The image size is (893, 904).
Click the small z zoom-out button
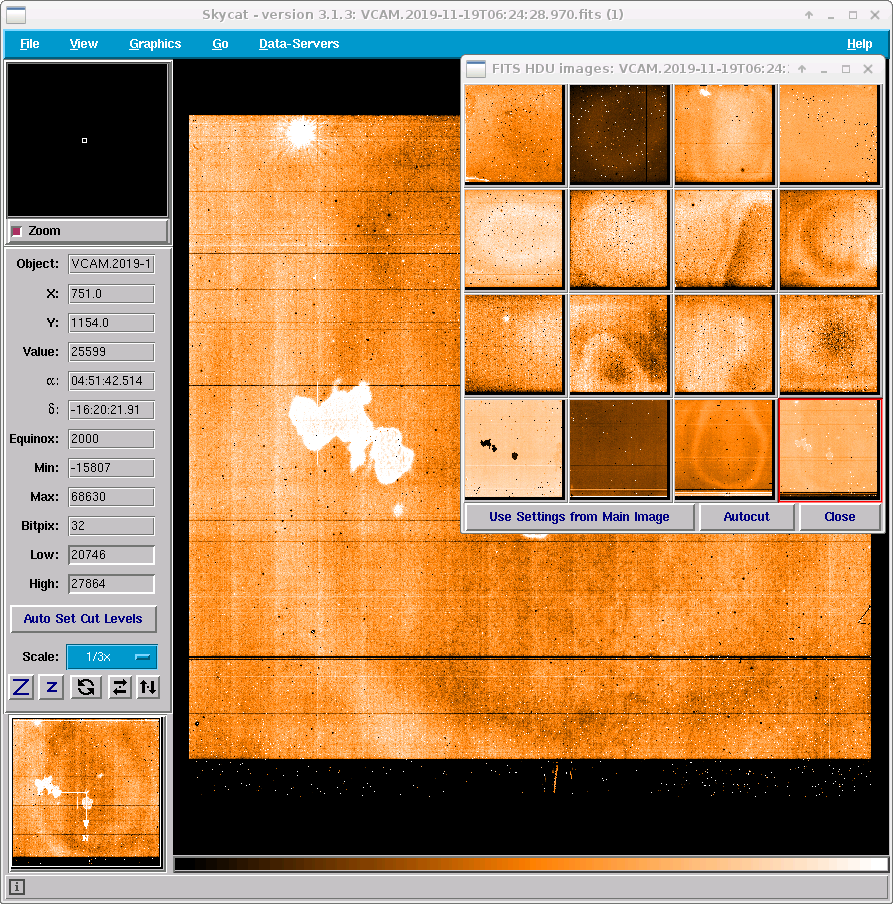53,687
